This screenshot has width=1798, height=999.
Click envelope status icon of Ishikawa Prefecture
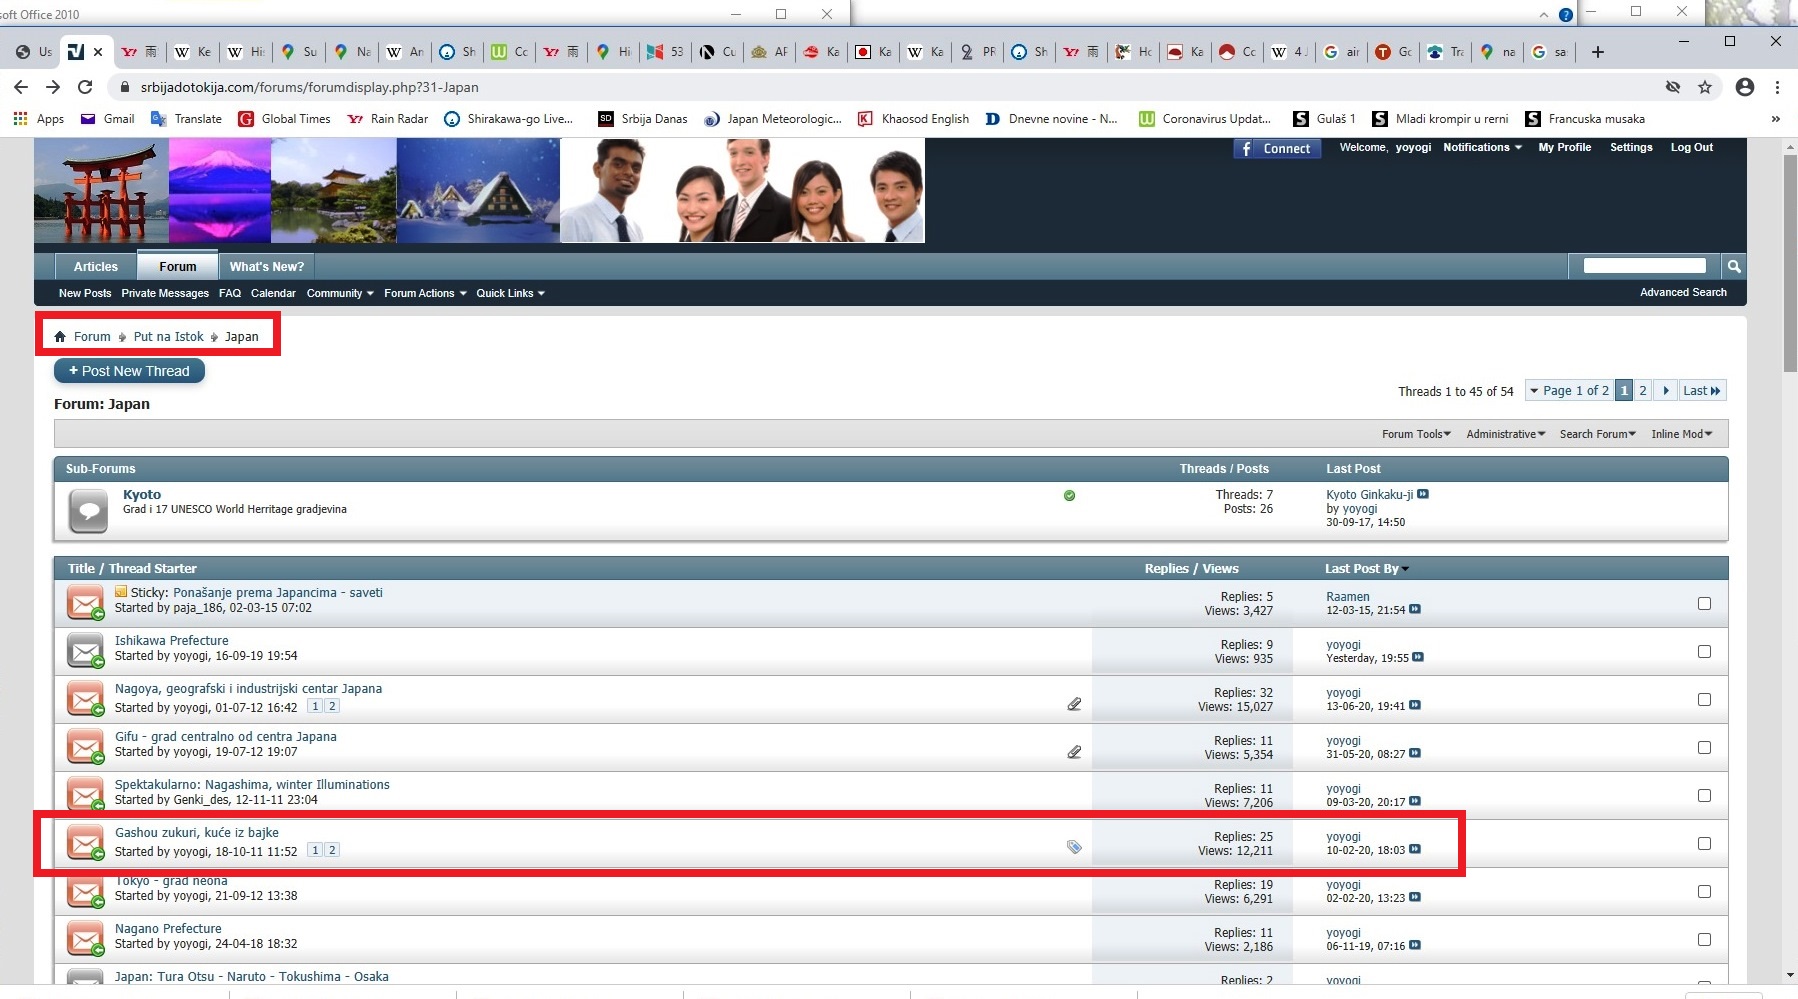pyautogui.click(x=86, y=651)
